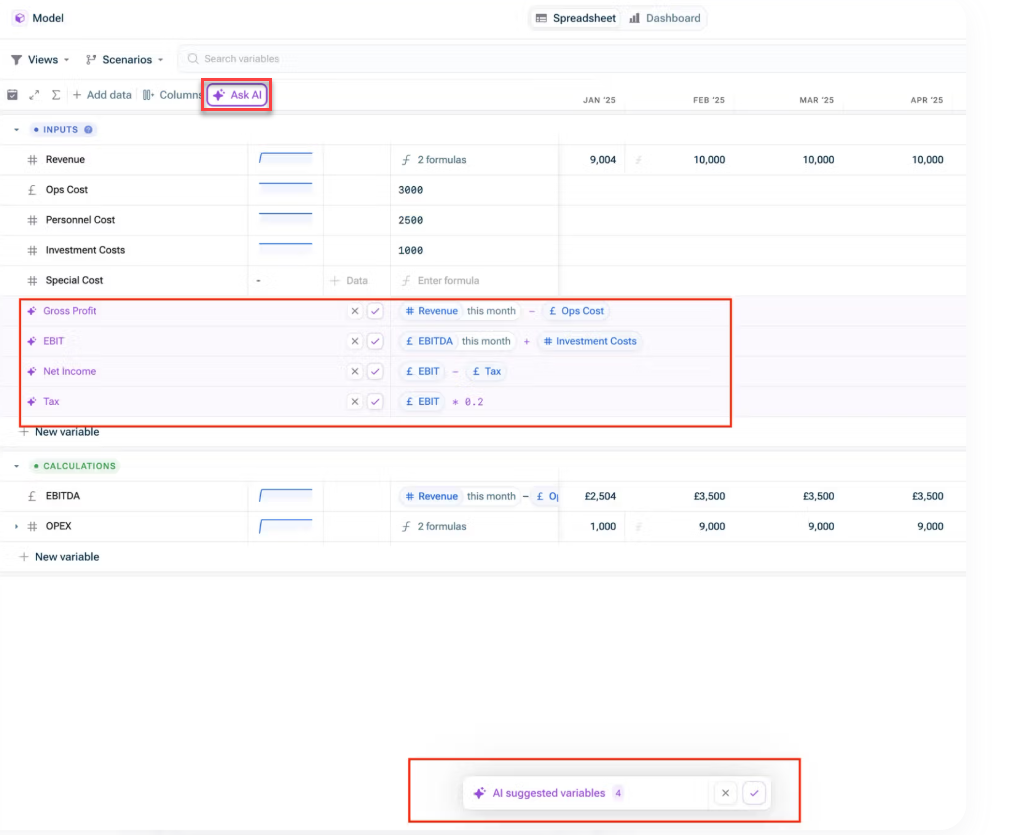Accept the Gross Profit suggested variable
1016x835 pixels.
[x=374, y=311]
